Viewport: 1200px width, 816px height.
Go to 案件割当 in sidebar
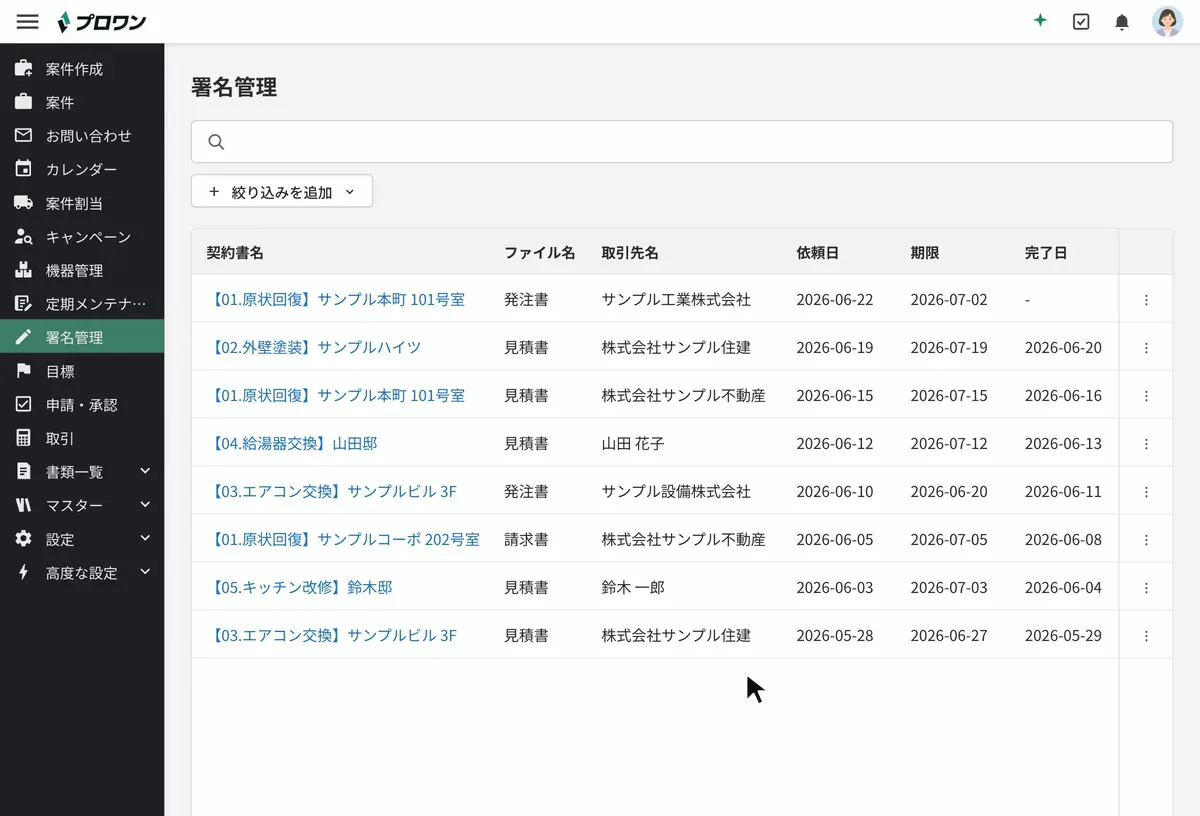(x=82, y=203)
